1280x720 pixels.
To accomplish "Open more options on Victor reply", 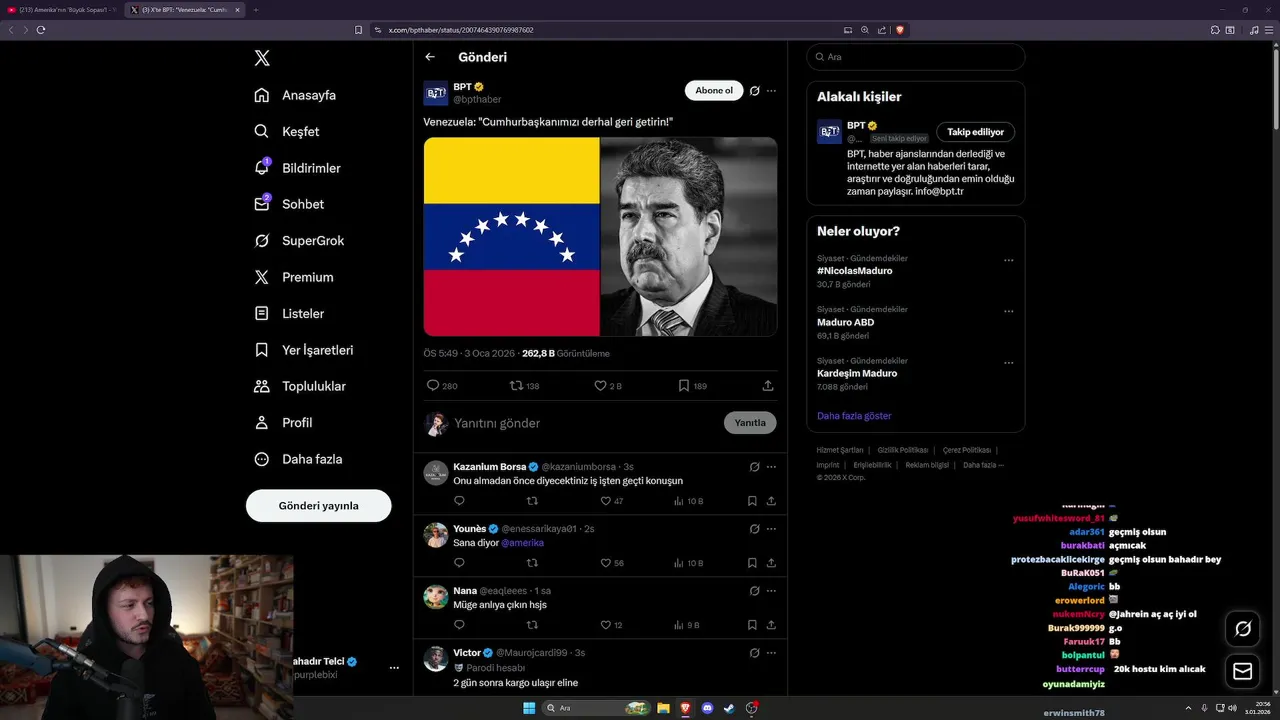I will coord(771,653).
